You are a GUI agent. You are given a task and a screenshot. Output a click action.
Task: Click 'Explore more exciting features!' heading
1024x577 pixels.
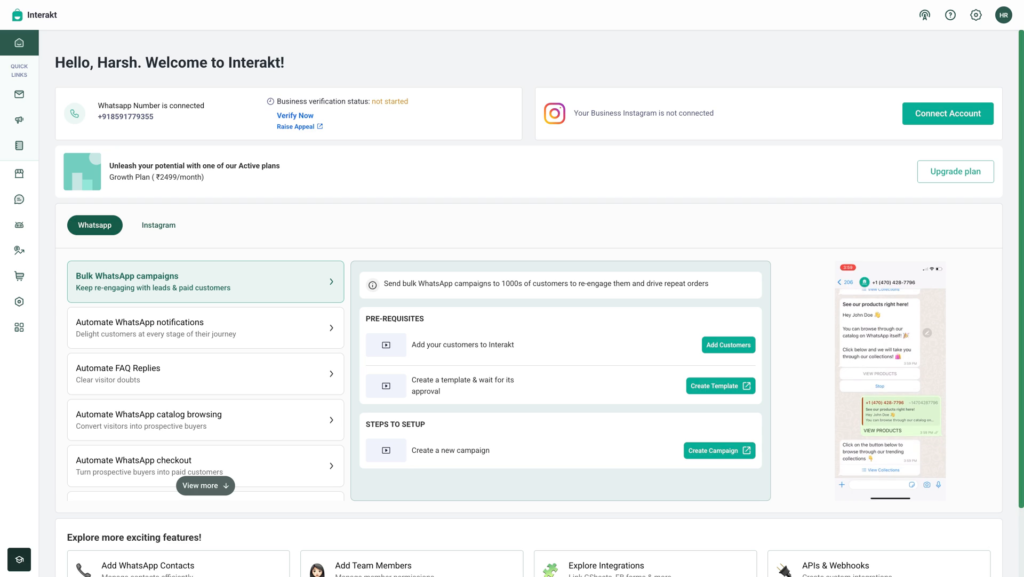pos(134,538)
